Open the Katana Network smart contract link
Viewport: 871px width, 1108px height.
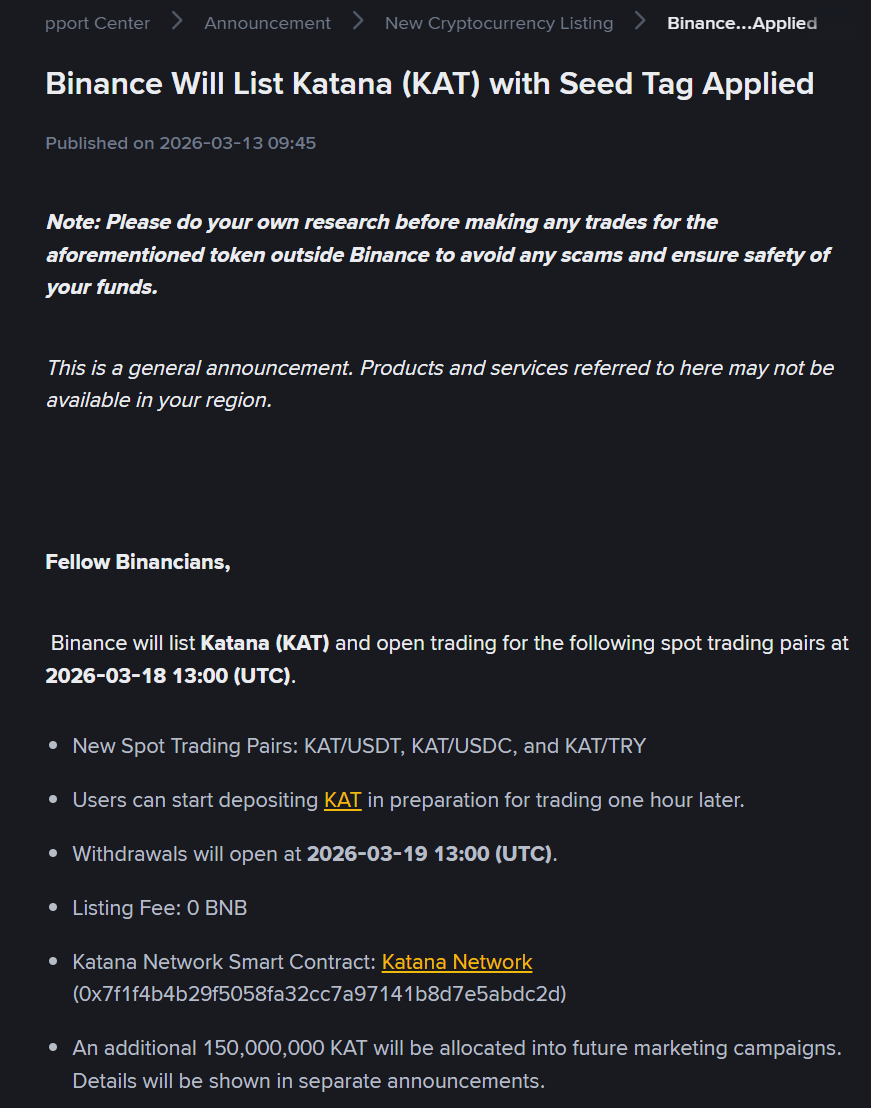tap(457, 963)
